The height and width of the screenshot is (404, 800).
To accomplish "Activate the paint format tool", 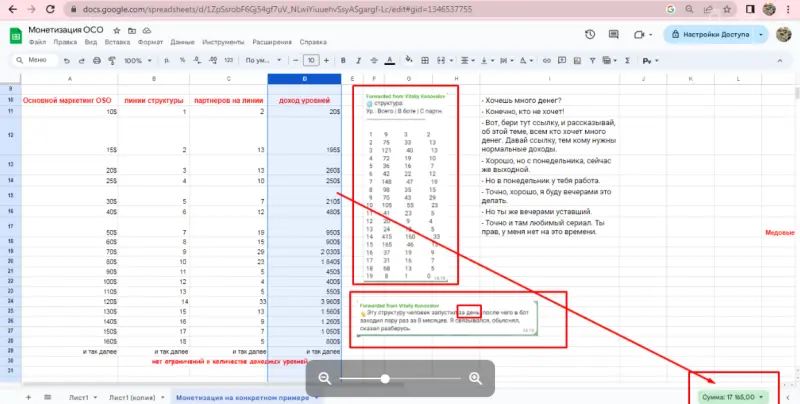I will (x=112, y=61).
